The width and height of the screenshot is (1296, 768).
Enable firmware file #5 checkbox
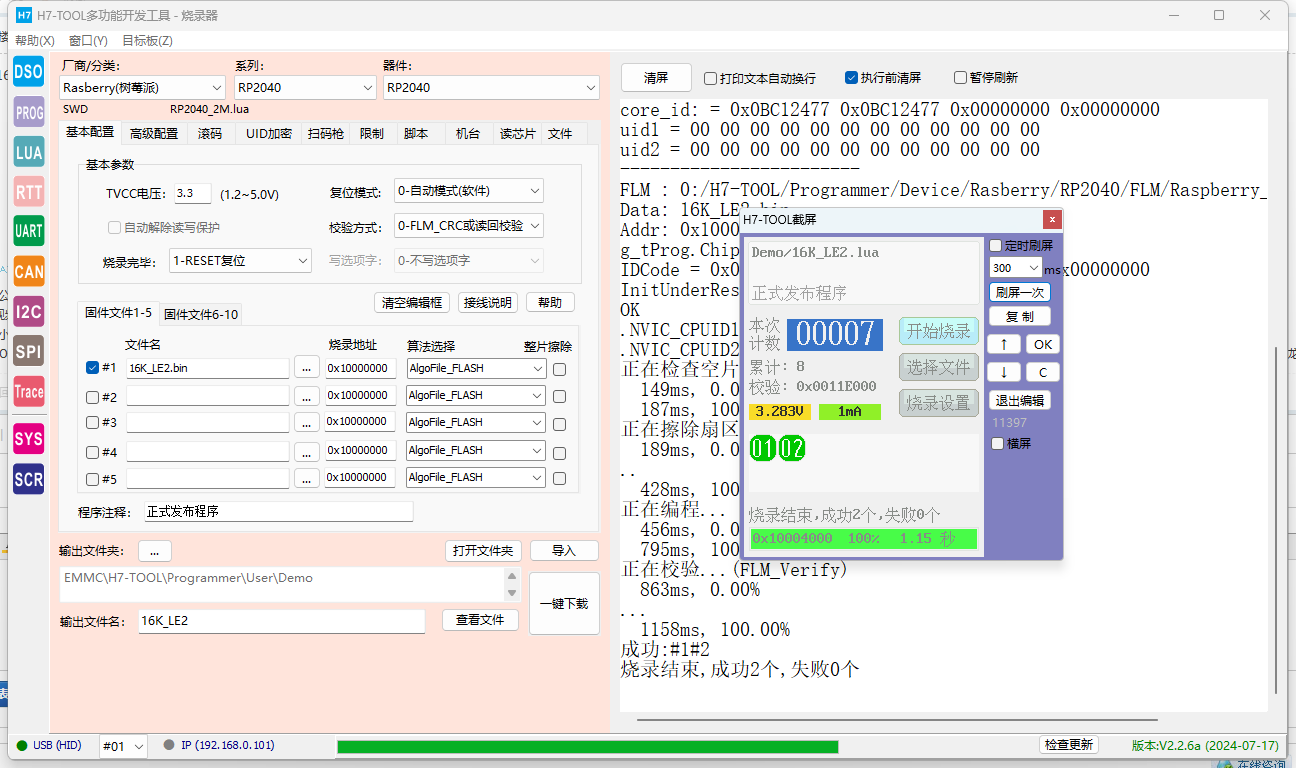tap(93, 478)
